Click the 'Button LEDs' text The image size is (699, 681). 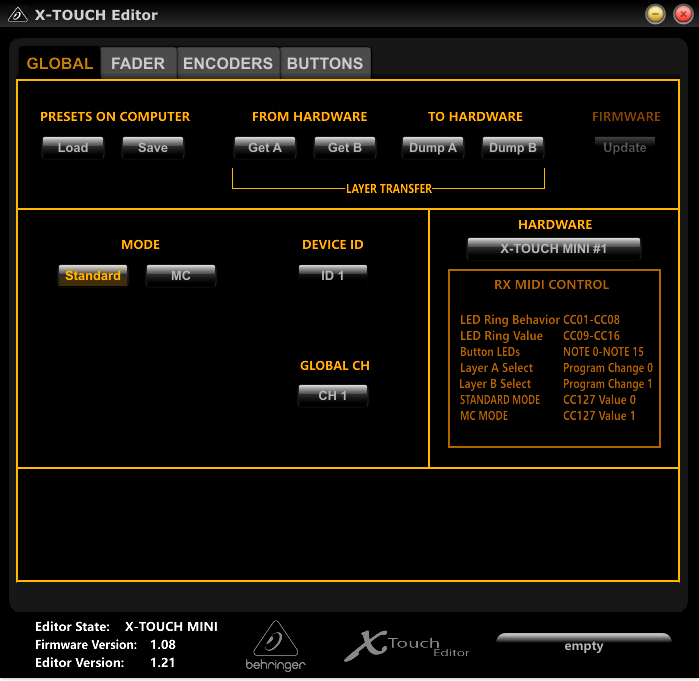coord(490,352)
